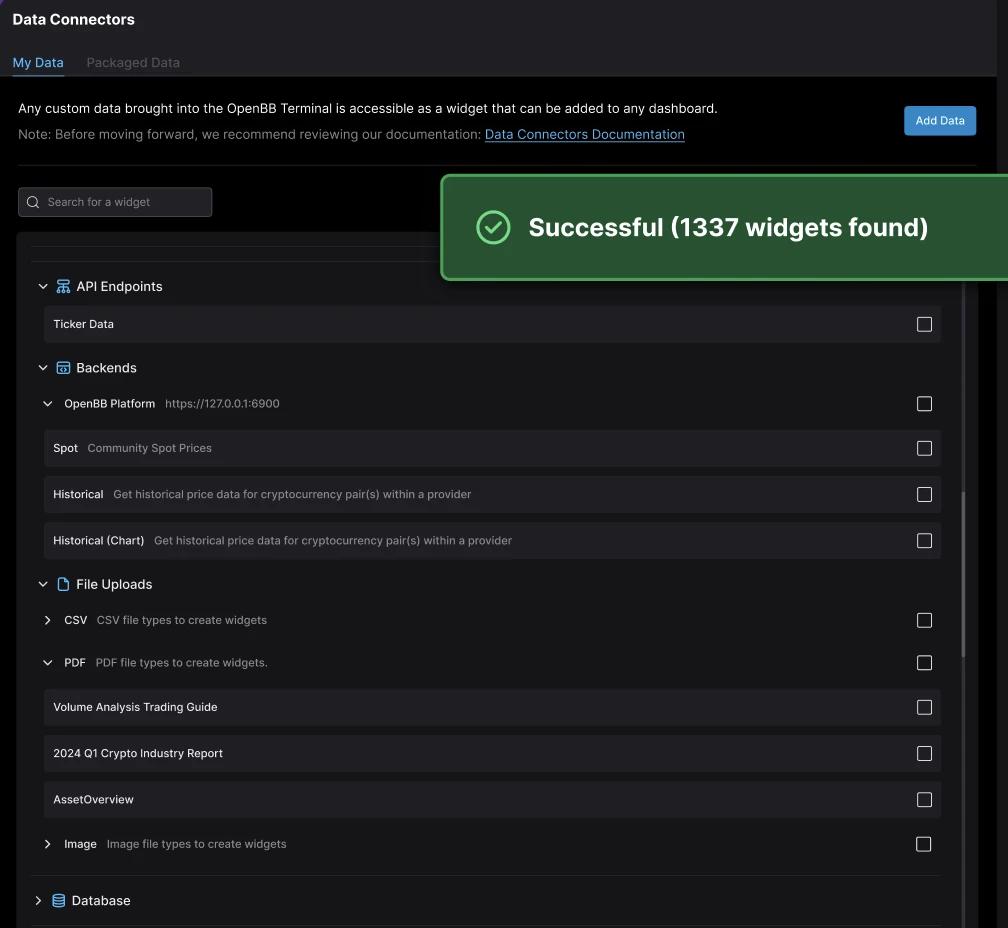Image resolution: width=1008 pixels, height=928 pixels.
Task: Expand the CSV file types group
Action: click(48, 621)
